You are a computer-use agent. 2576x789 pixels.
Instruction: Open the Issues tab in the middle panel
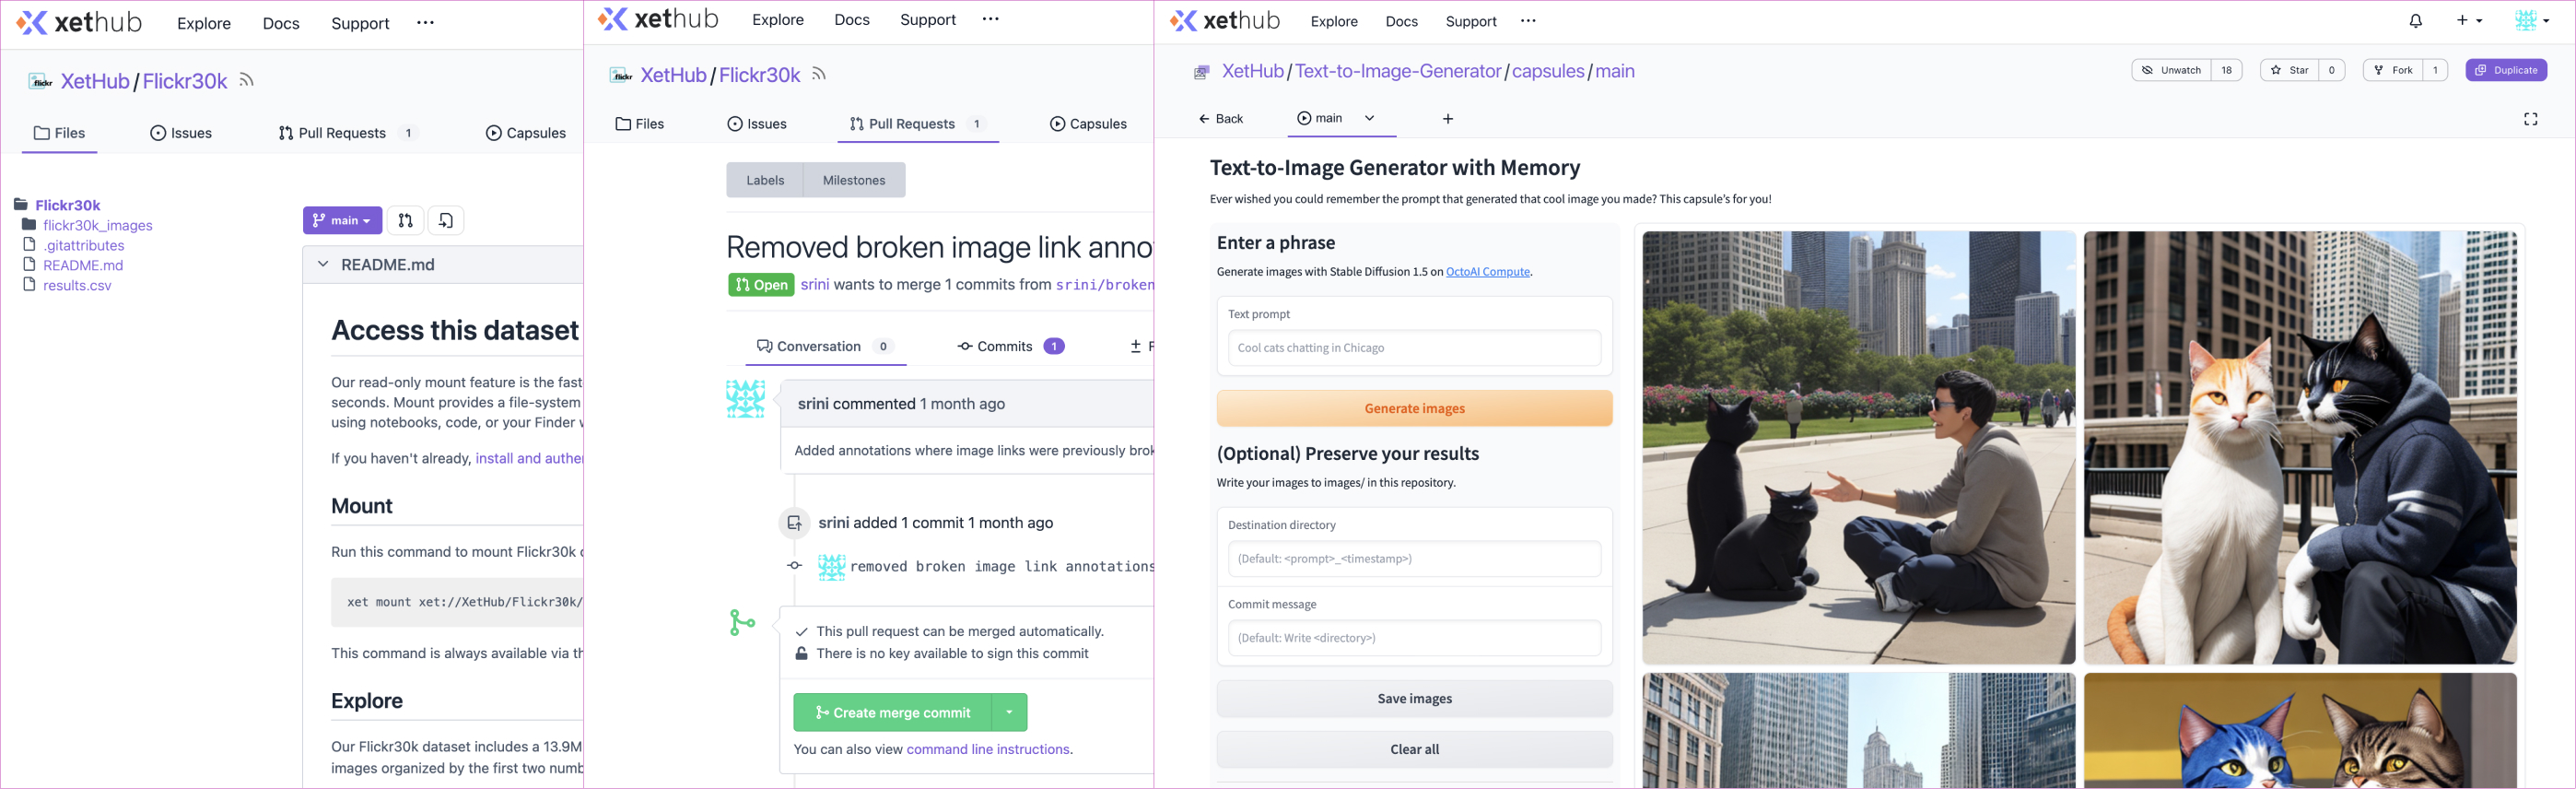[757, 124]
